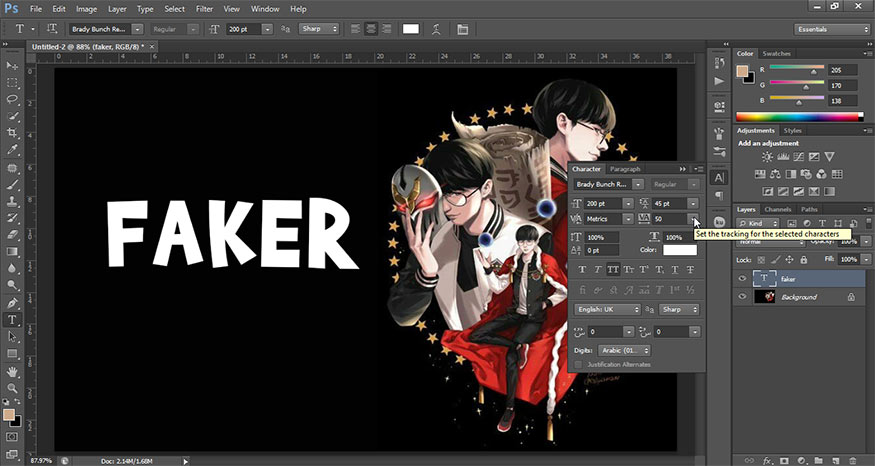875x466 pixels.
Task: Open the Type menu
Action: [x=145, y=9]
